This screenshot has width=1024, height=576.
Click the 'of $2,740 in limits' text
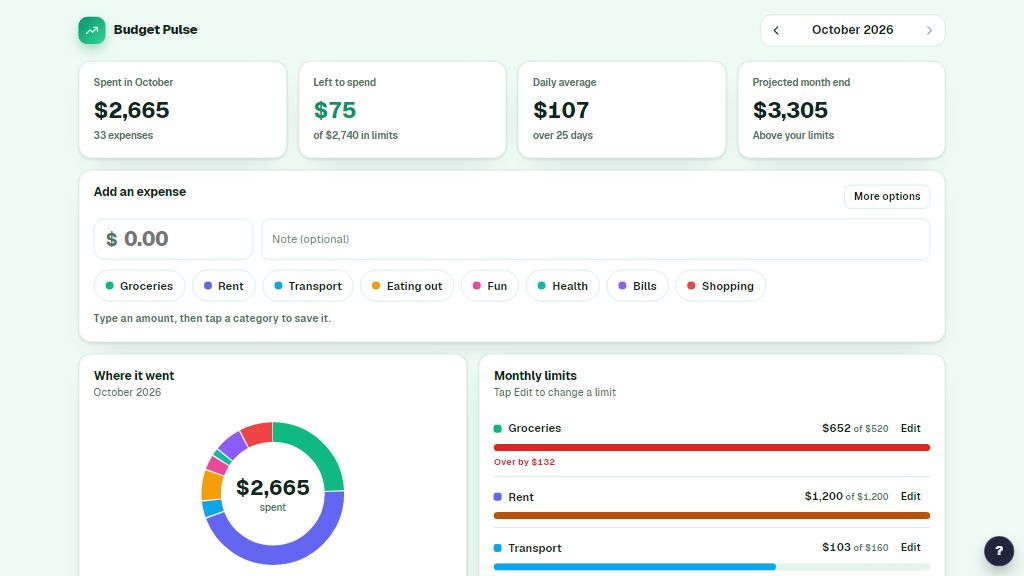pos(355,135)
